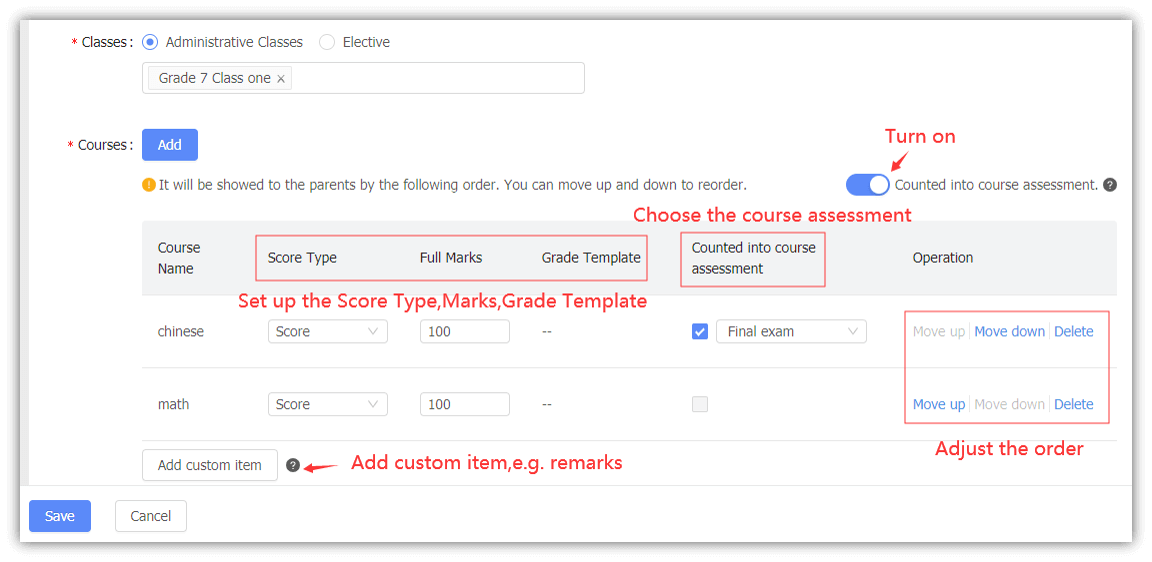The width and height of the screenshot is (1152, 562).
Task: Check the math course assessment checkbox
Action: (x=700, y=405)
